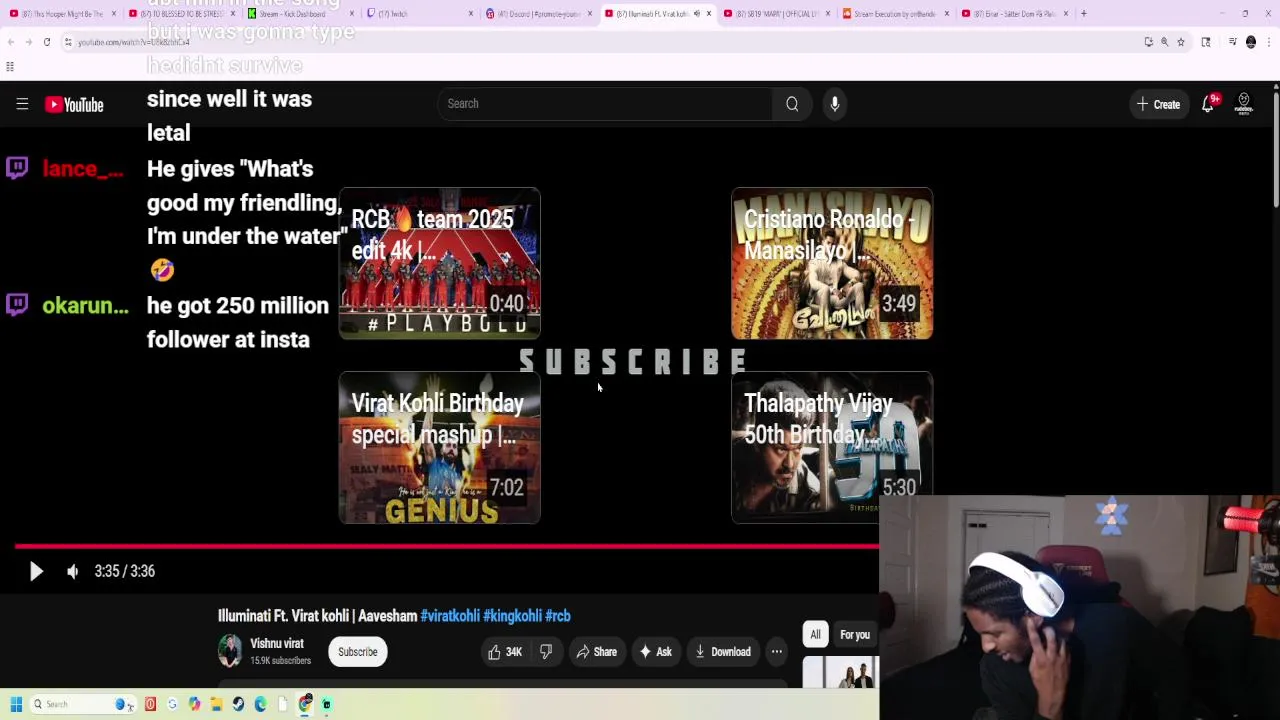The height and width of the screenshot is (720, 1280).
Task: Click okarun username in chat overlay
Action: click(85, 306)
